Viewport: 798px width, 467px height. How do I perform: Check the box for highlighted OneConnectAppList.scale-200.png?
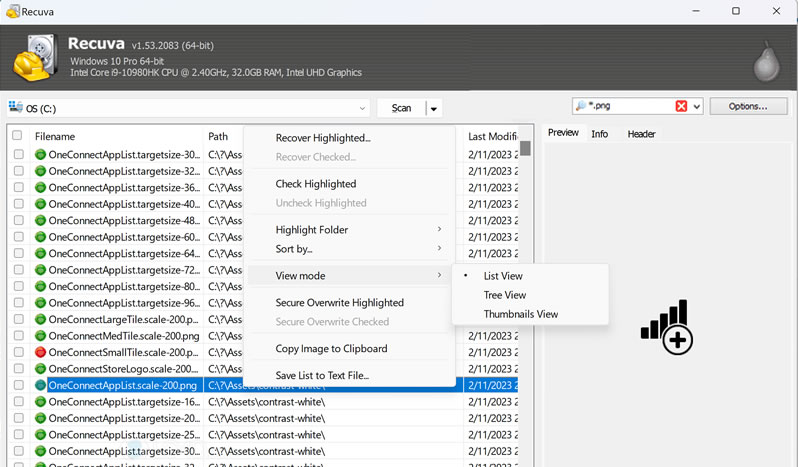point(19,385)
